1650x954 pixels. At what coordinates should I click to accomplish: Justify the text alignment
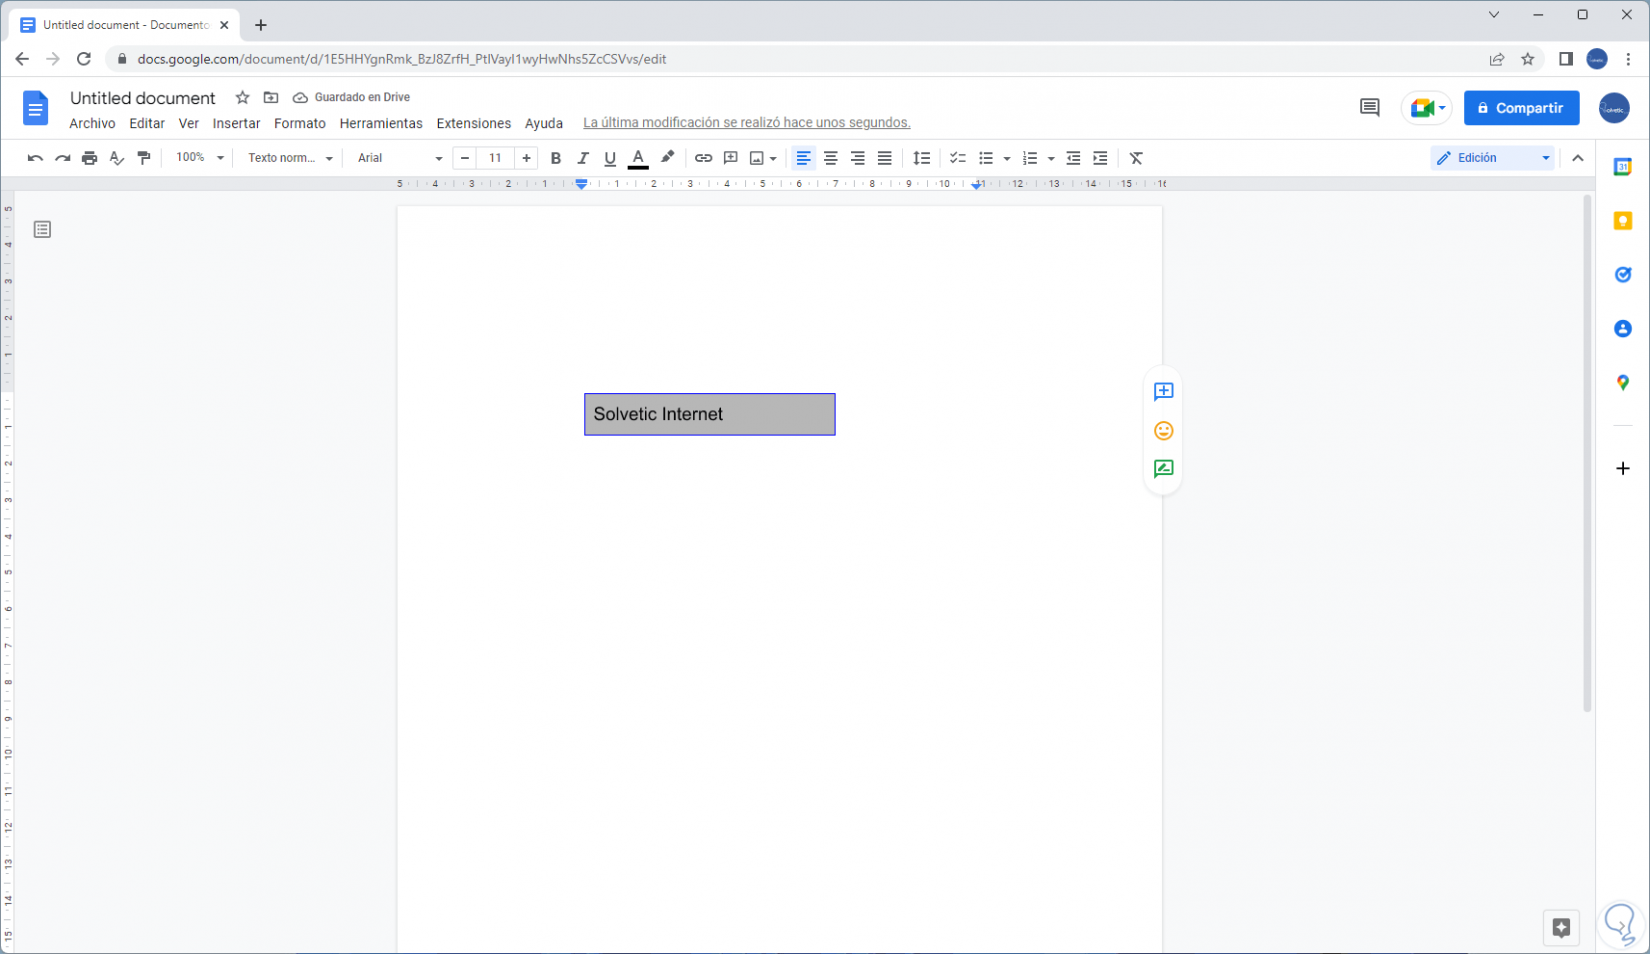click(x=885, y=158)
